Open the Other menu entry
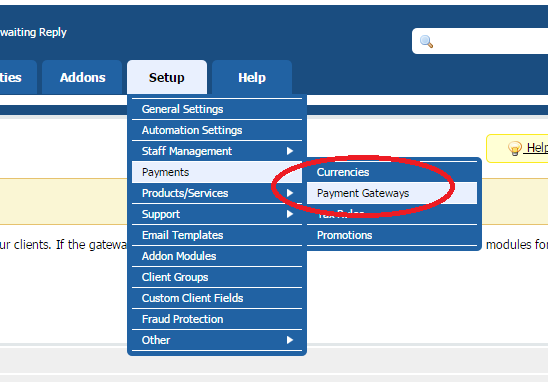 click(x=217, y=340)
